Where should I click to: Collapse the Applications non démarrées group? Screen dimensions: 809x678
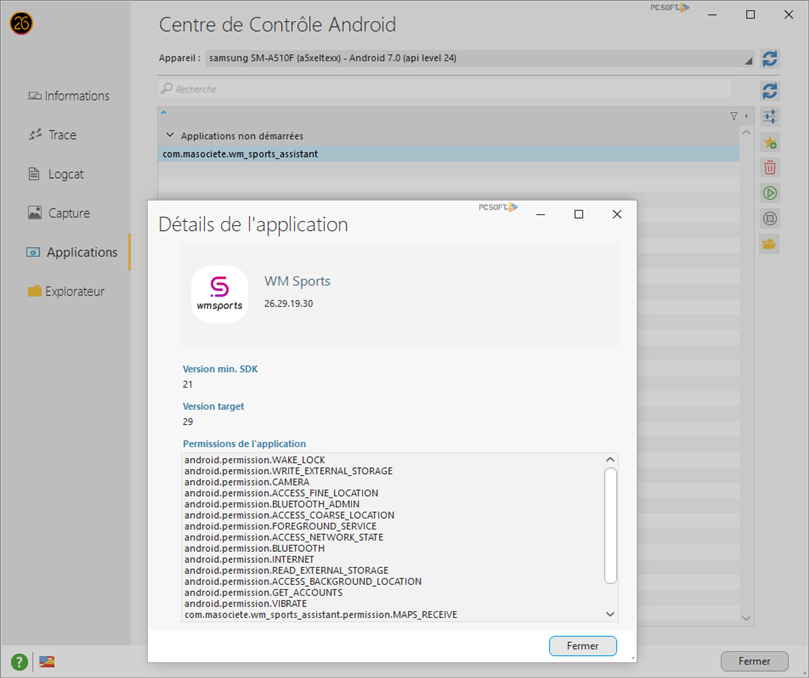point(170,135)
